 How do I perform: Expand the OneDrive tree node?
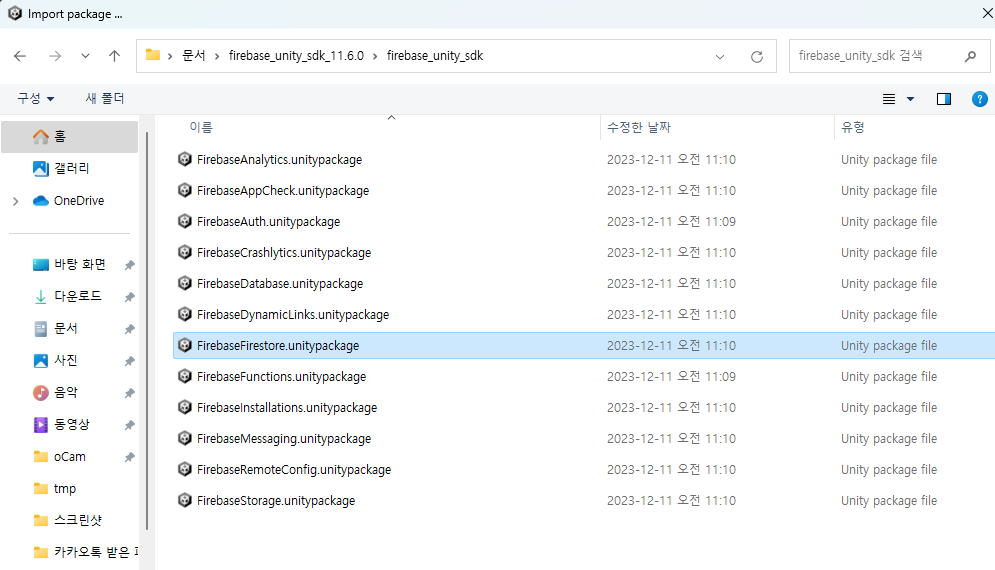pos(16,201)
